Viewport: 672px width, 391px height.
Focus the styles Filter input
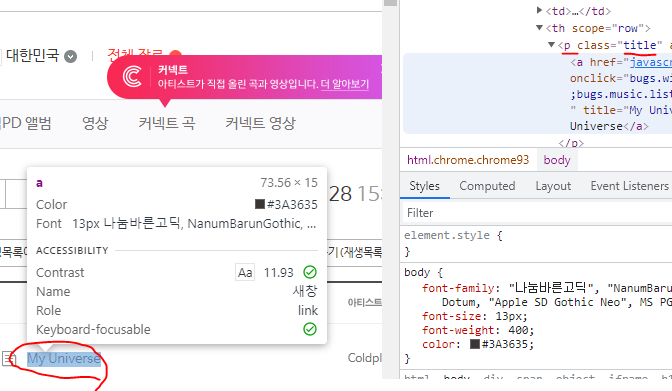click(x=537, y=213)
